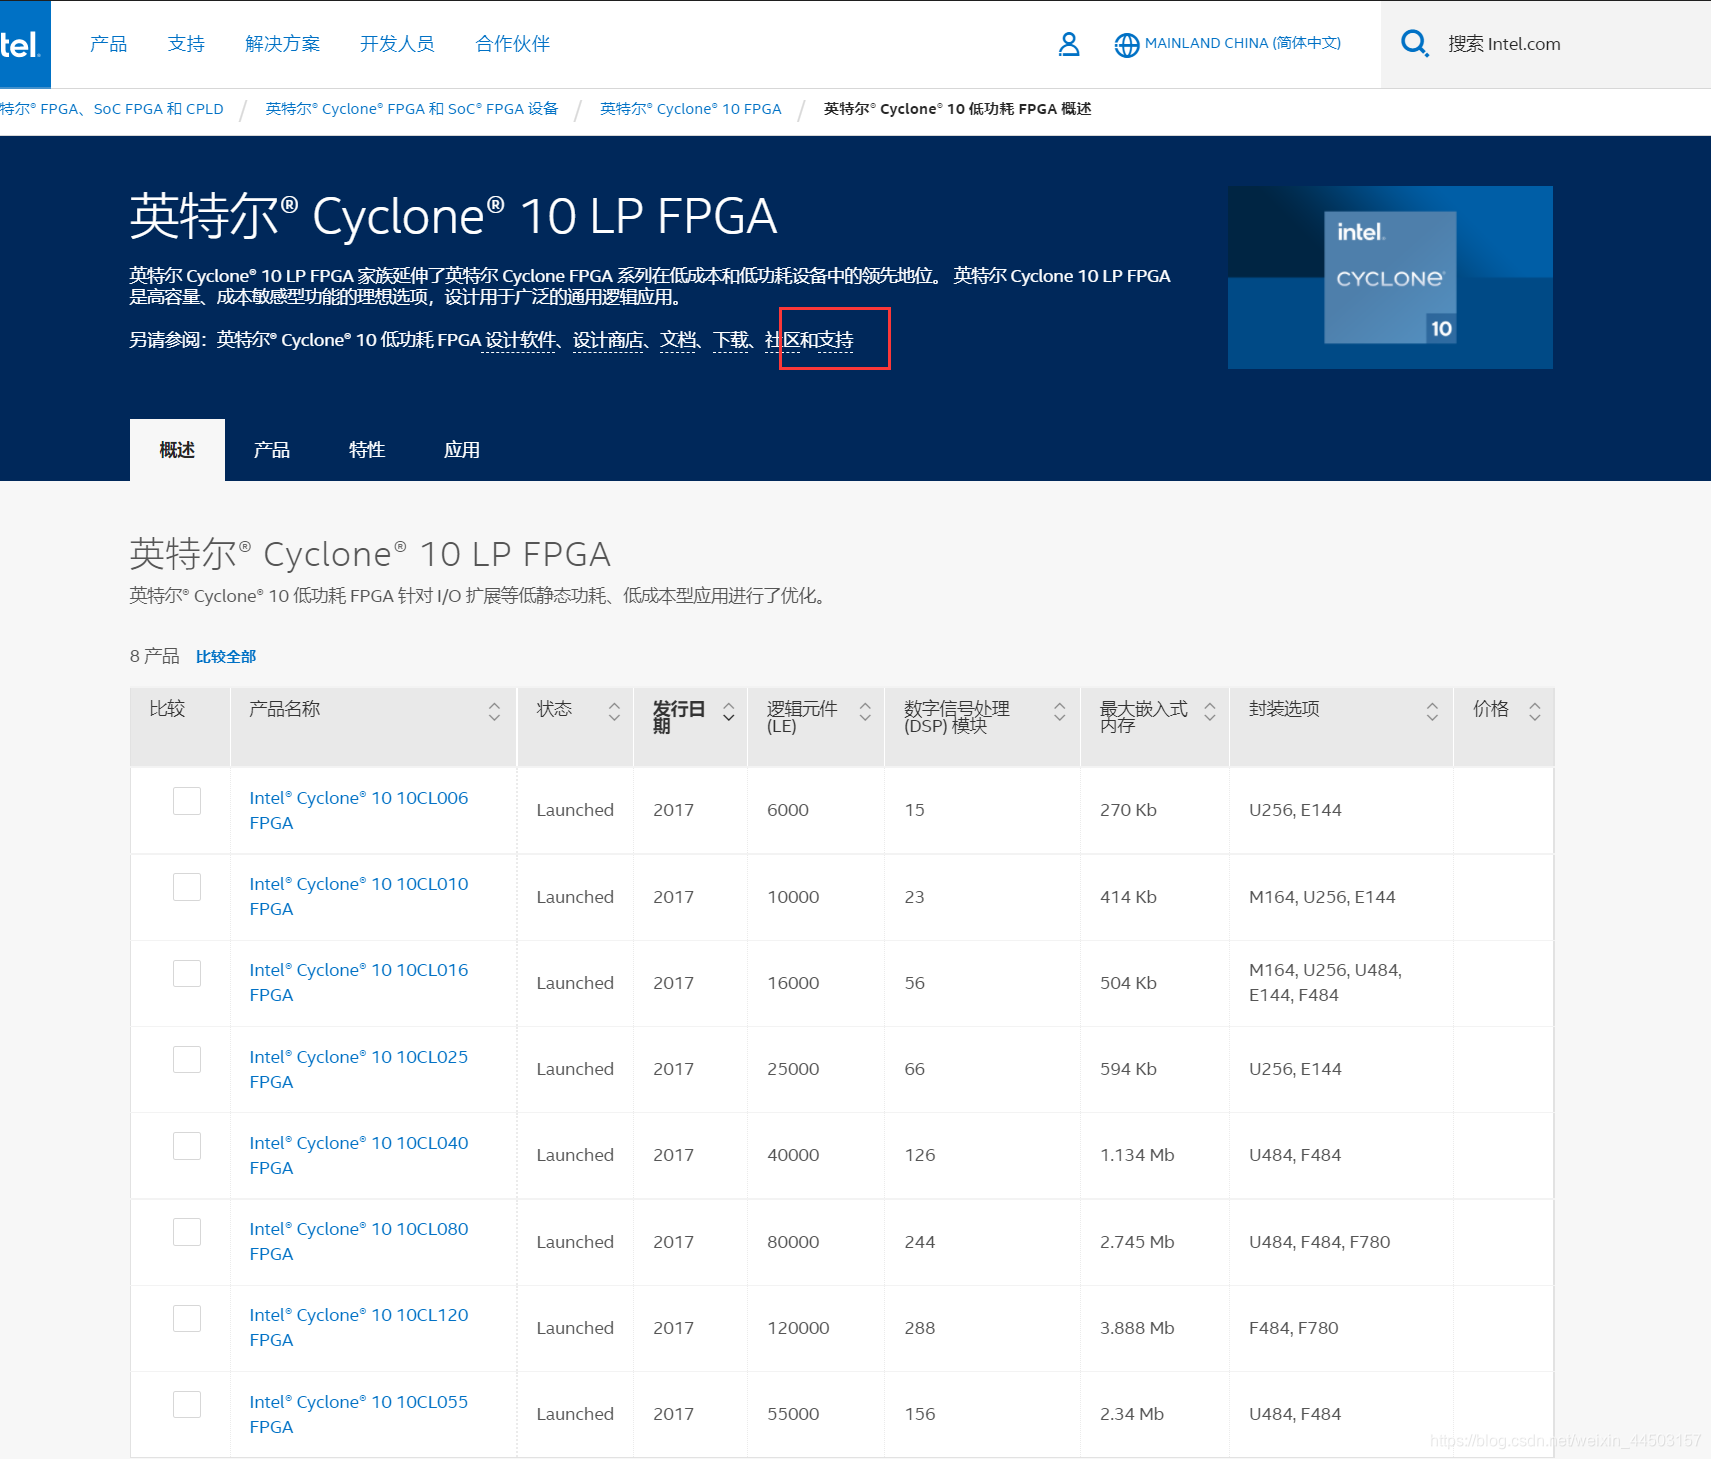Toggle sort on DSP blocks column

click(1059, 711)
